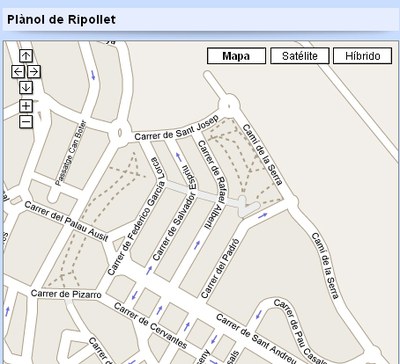Click the Carrer de Cervantes label
Viewport: 400px width, 364px height.
coord(150,325)
